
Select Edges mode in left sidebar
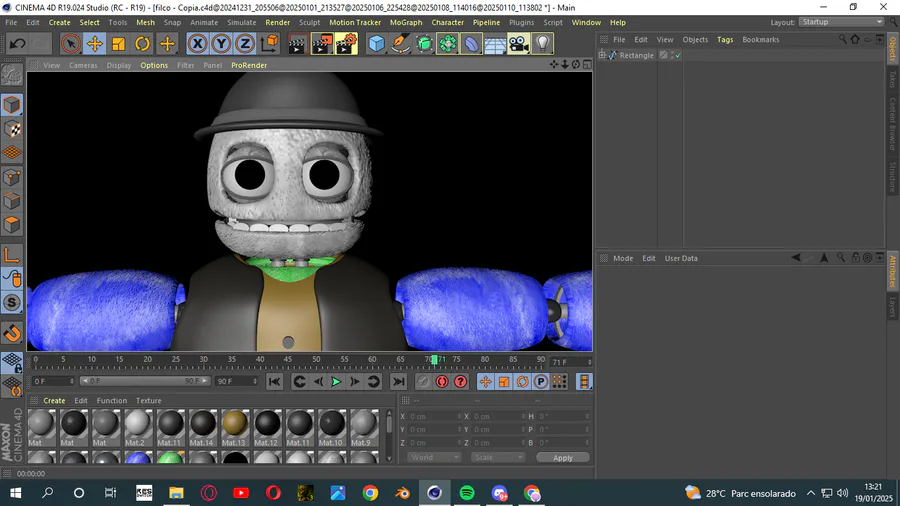[12, 201]
